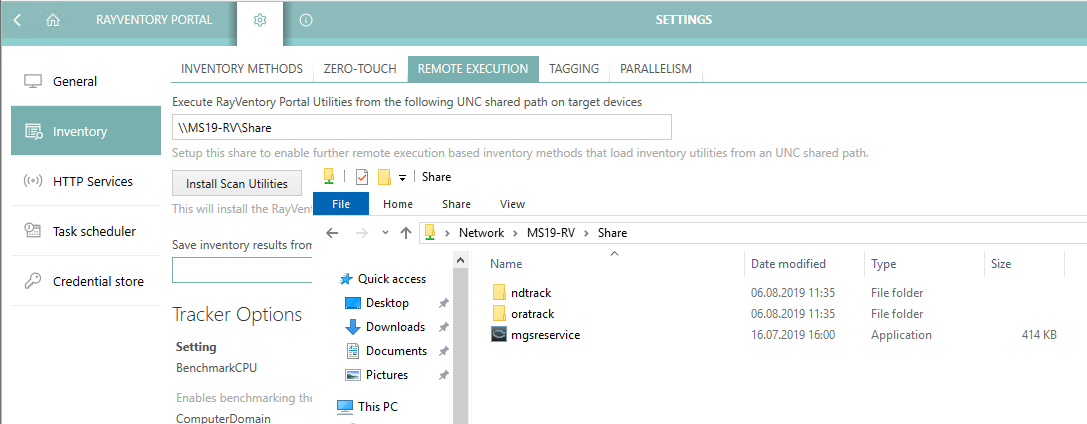The width and height of the screenshot is (1087, 424).
Task: Click Properties icon in quick access toolbar
Action: 361,177
